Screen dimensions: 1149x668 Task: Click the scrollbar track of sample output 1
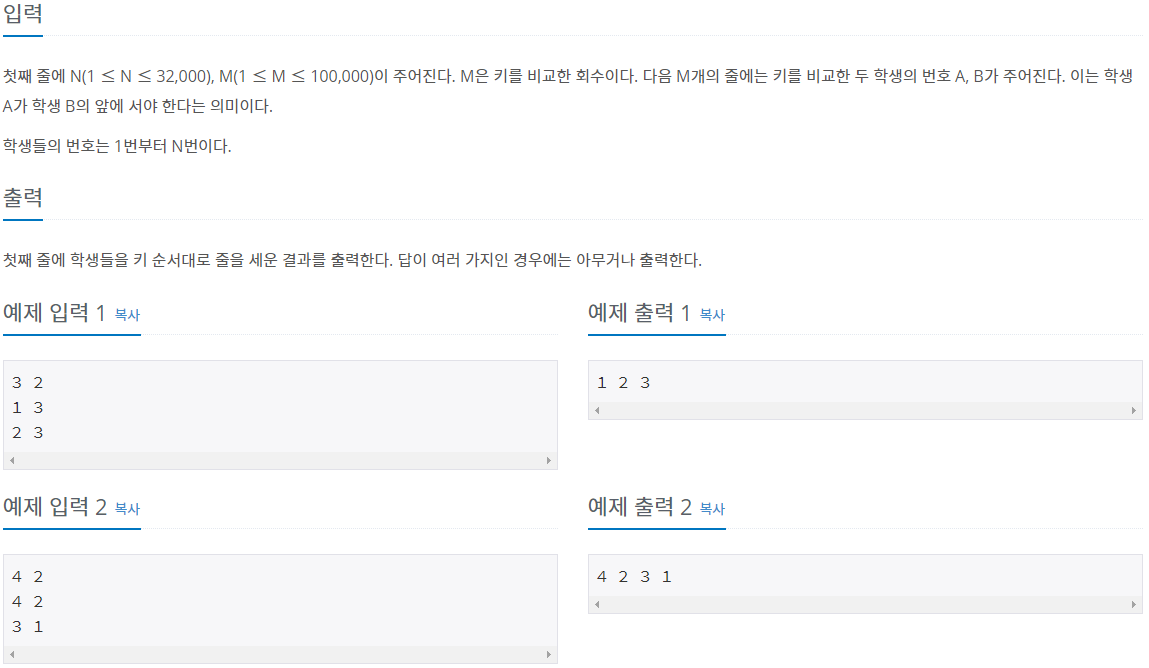[860, 410]
